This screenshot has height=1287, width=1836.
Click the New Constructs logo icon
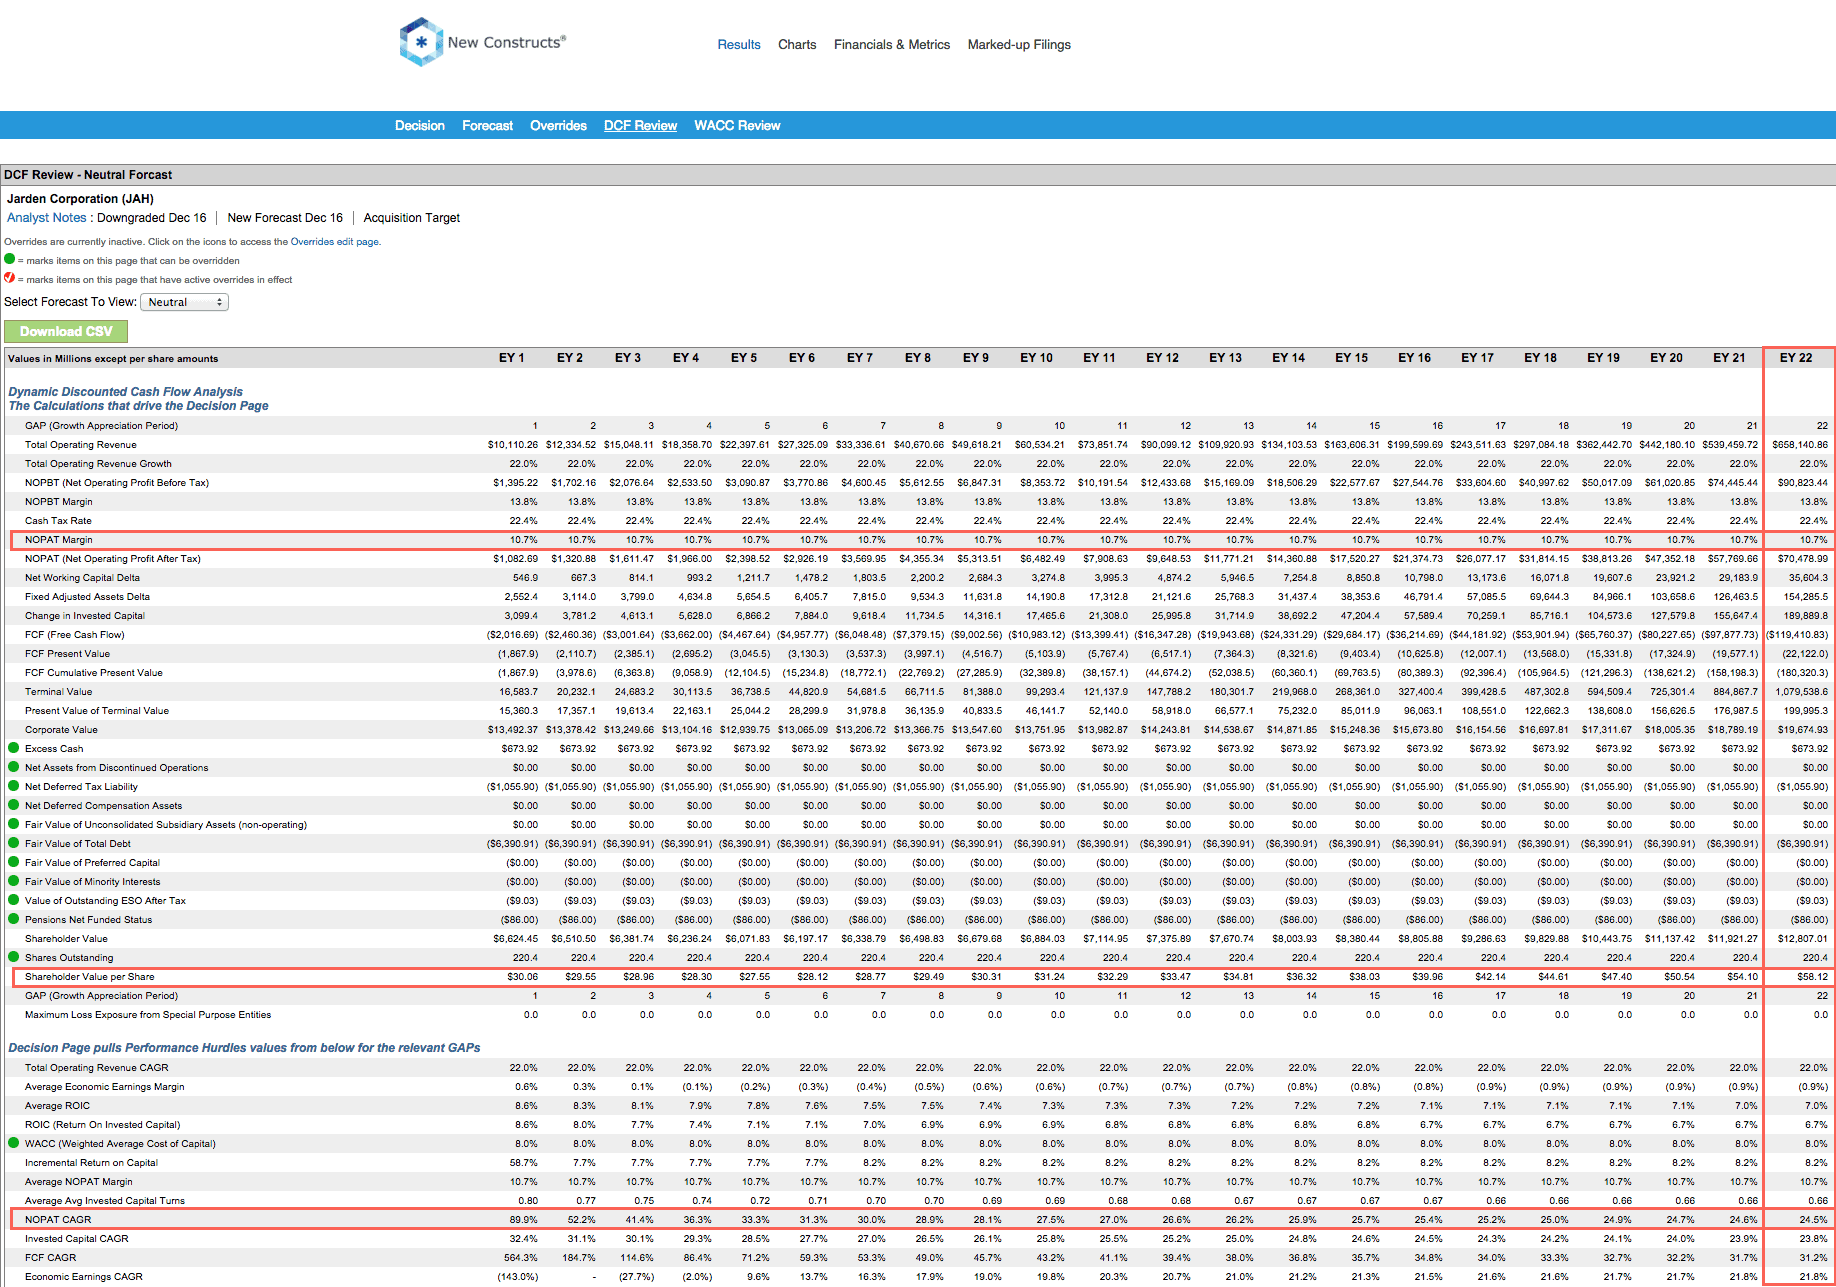(421, 42)
